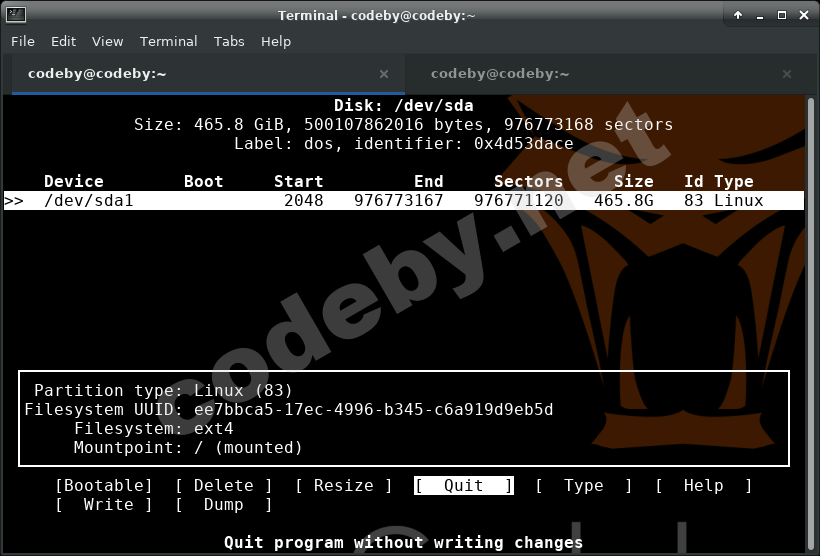This screenshot has width=820, height=556.
Task: Click the 'Mountpoint: / (mounted)' line
Action: pos(188,447)
